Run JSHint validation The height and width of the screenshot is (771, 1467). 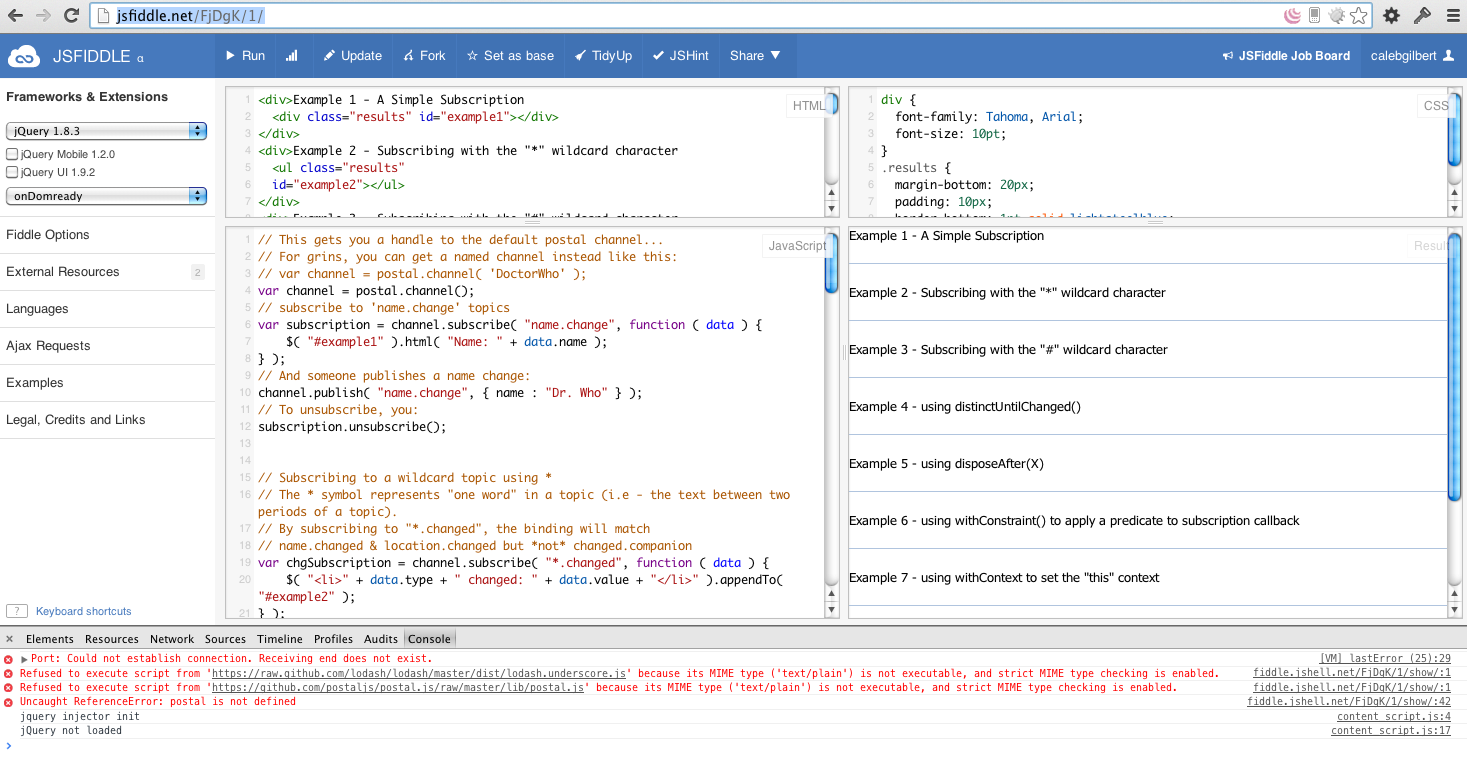tap(680, 56)
